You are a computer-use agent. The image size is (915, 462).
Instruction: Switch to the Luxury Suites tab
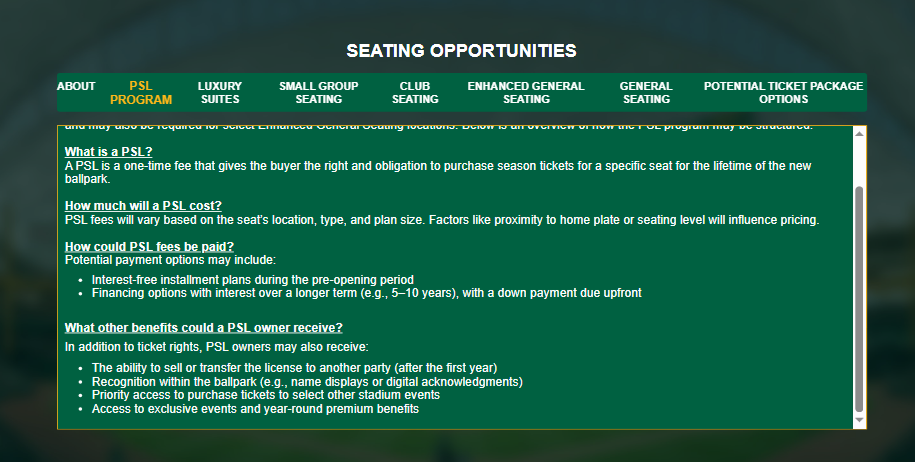pyautogui.click(x=219, y=93)
